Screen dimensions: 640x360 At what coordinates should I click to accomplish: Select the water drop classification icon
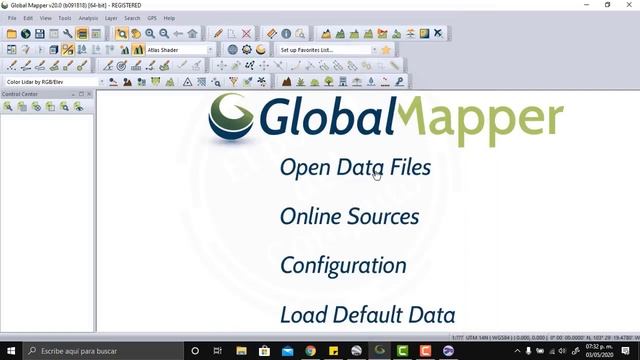(371, 82)
